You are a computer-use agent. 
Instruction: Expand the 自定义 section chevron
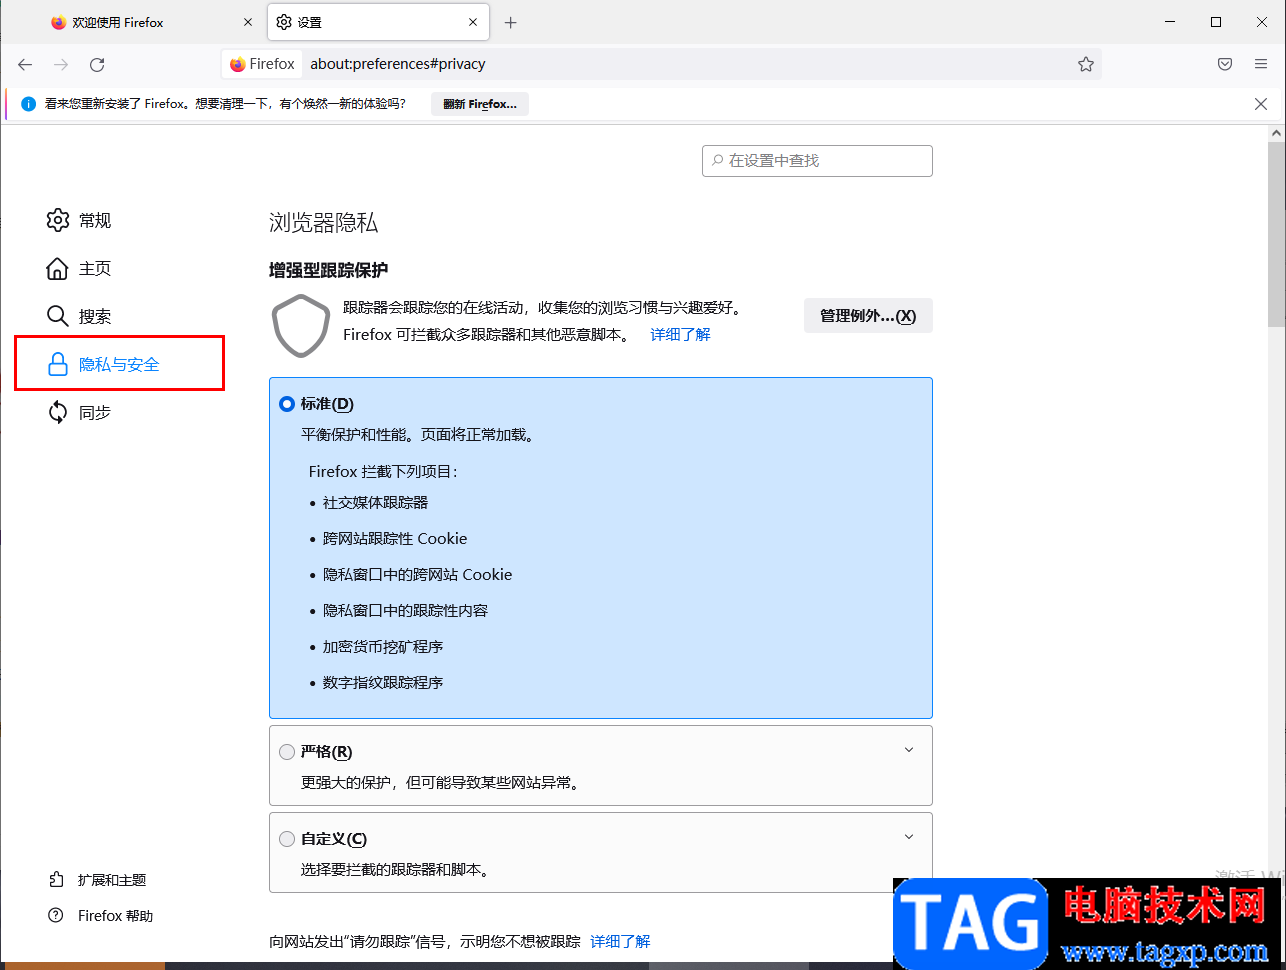909,837
